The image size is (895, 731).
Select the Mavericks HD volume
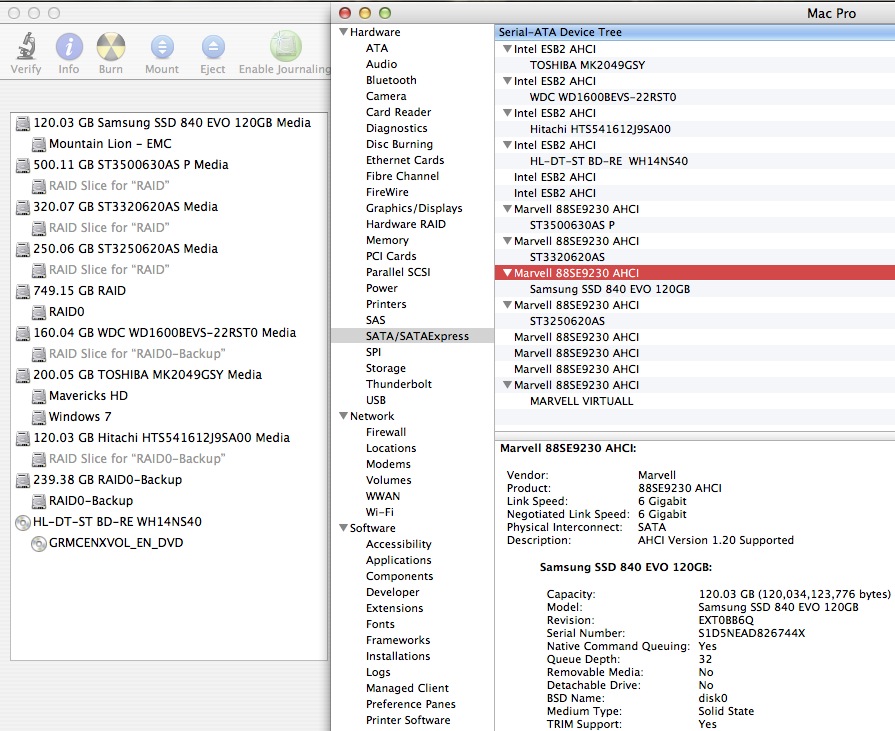88,395
